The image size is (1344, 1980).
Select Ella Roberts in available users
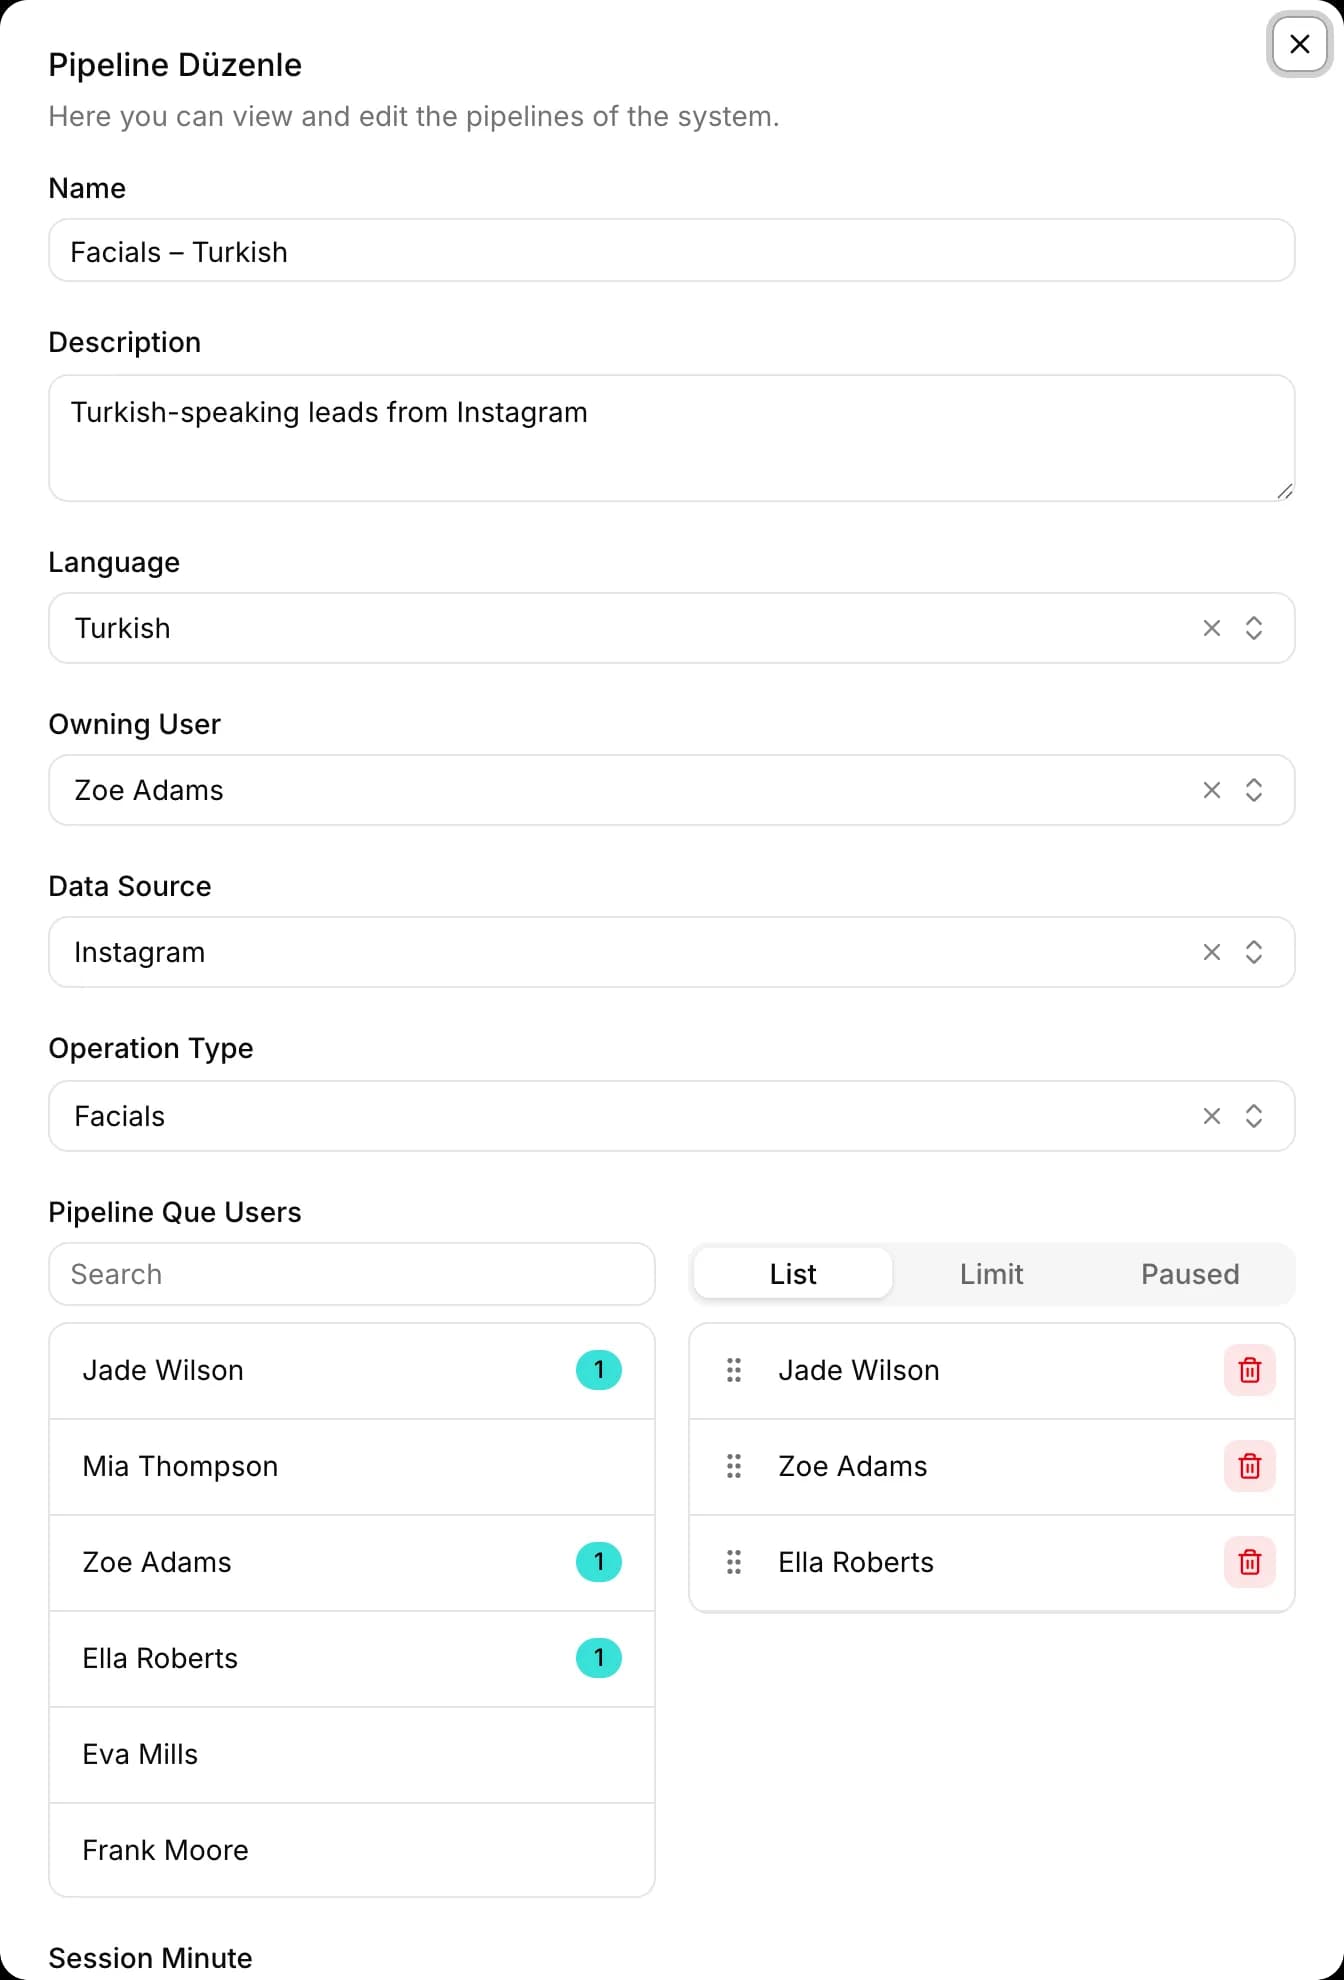[x=352, y=1659]
